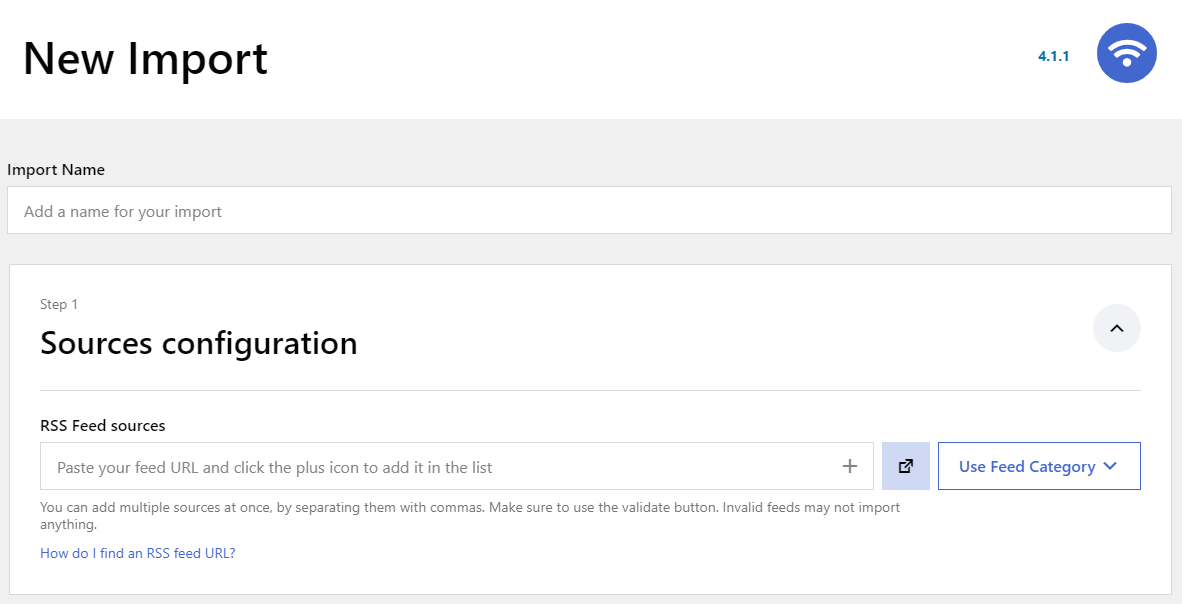The height and width of the screenshot is (604, 1182).
Task: Open "How do I find an RSS feed URL?"
Action: [137, 553]
